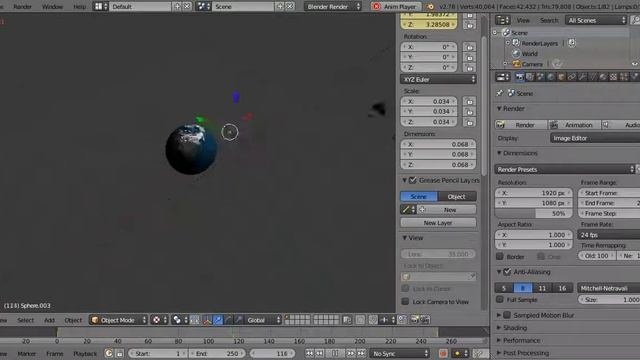Open the Material properties tab icon
This screenshot has width=640, height=360.
coord(603,77)
